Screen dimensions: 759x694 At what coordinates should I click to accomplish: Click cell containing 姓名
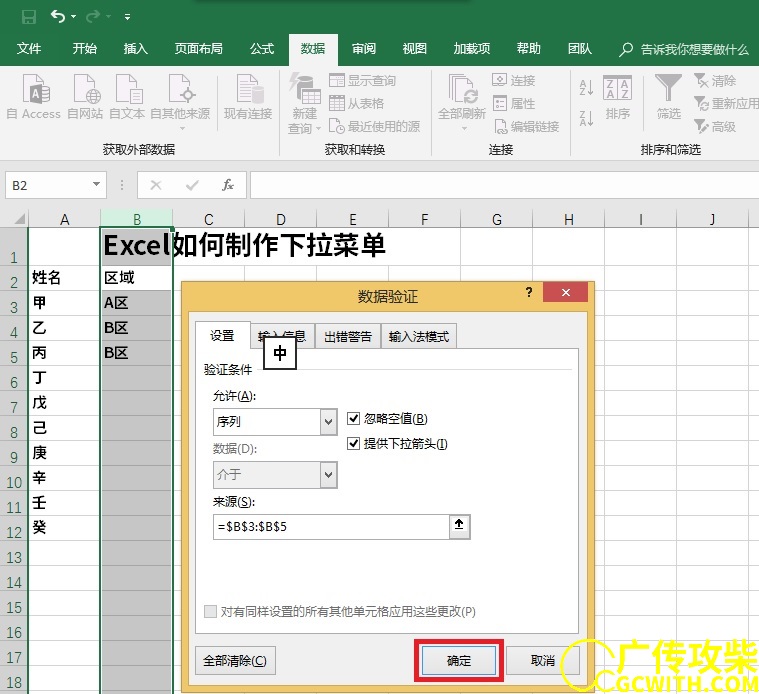[x=63, y=278]
